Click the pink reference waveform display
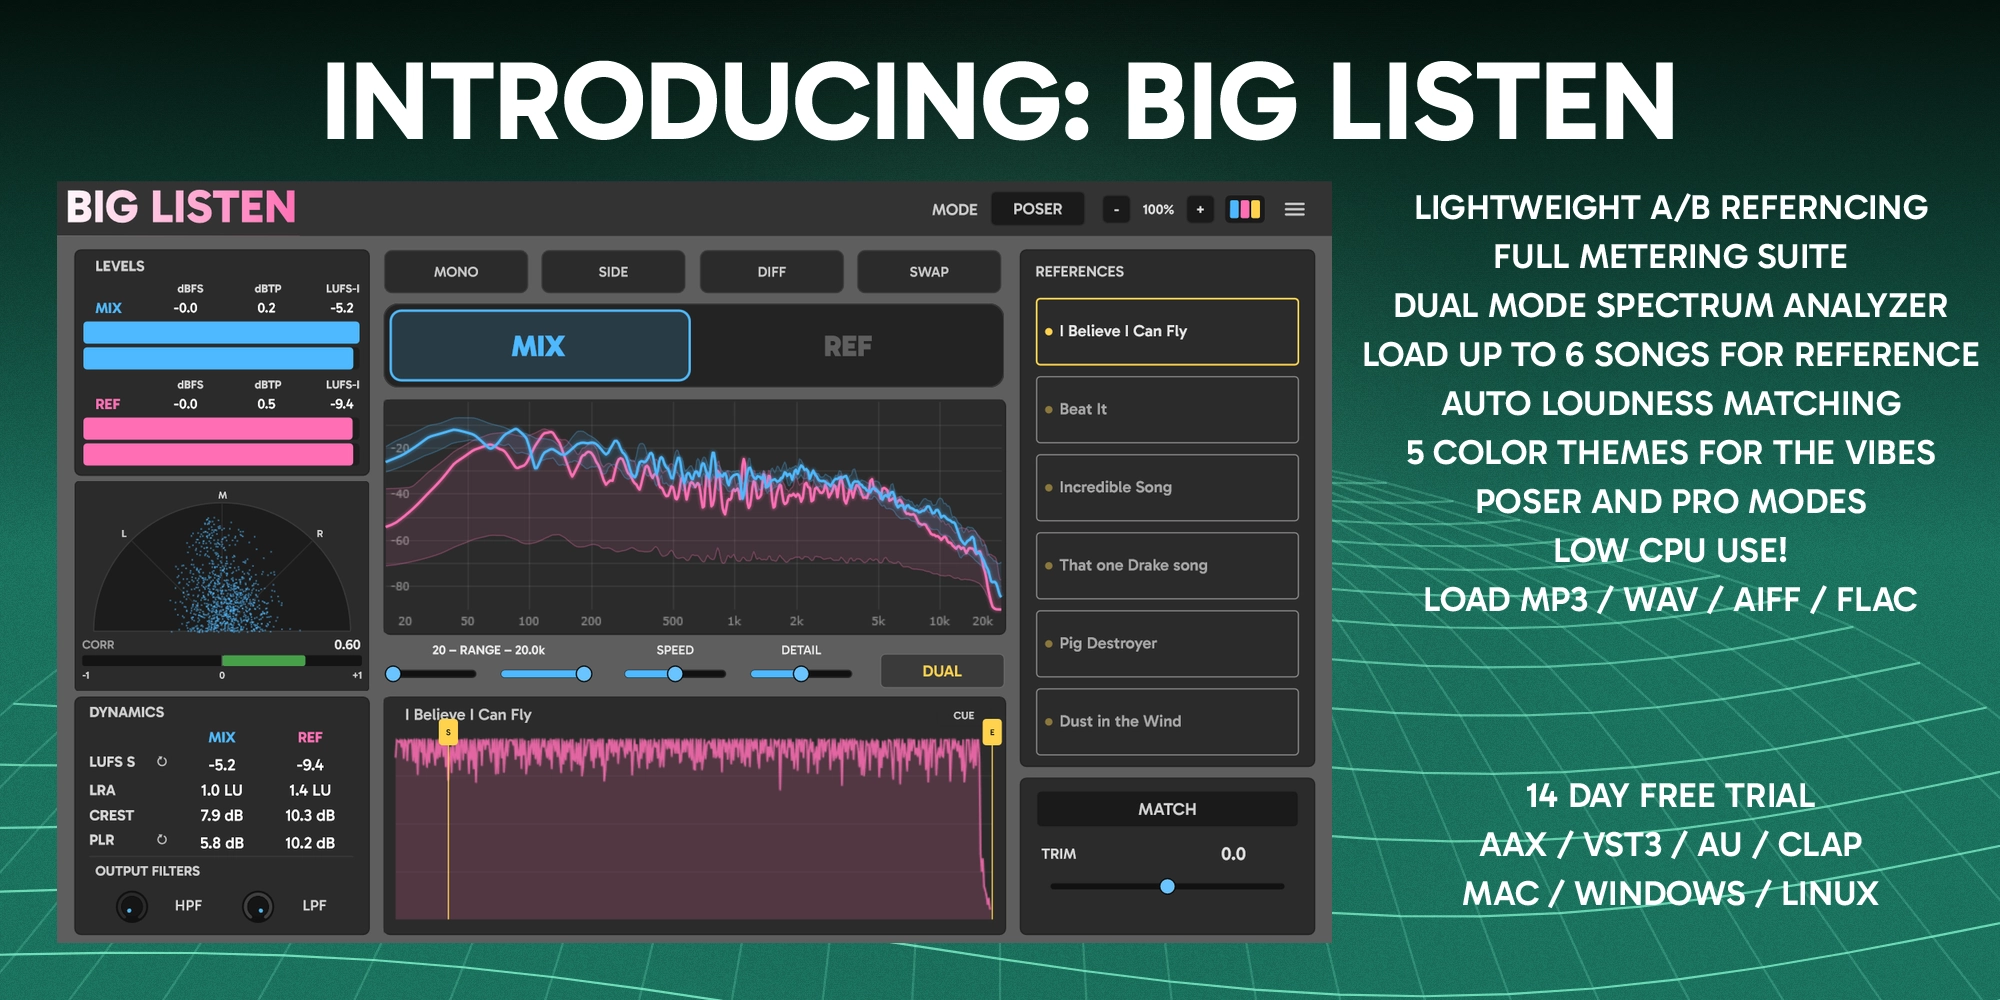The height and width of the screenshot is (1000, 2000). coord(694,828)
